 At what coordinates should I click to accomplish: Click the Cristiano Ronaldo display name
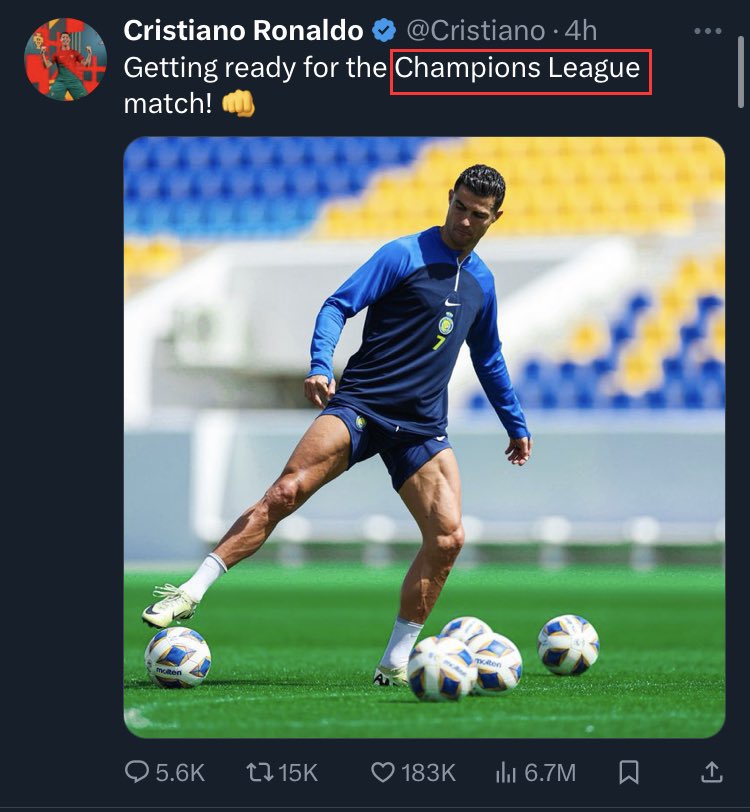[x=243, y=31]
